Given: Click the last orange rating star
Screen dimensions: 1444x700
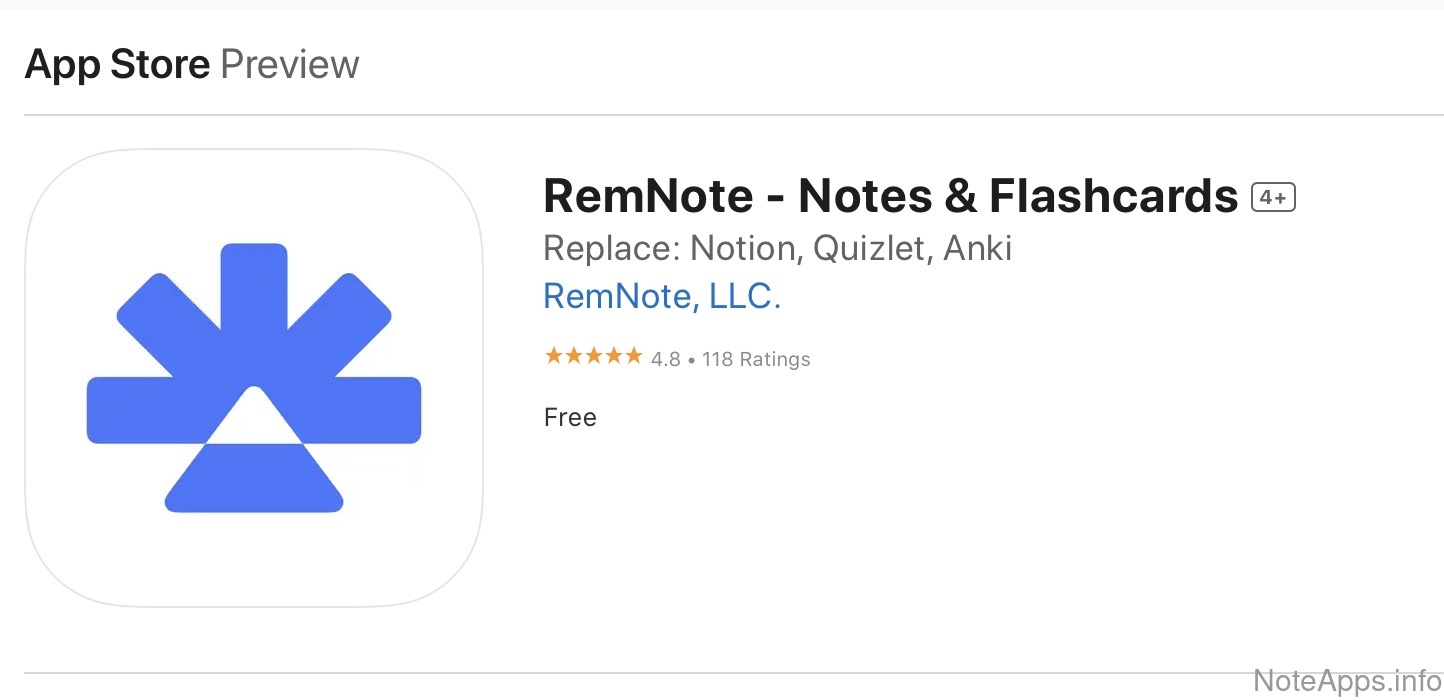Looking at the screenshot, I should click(633, 356).
